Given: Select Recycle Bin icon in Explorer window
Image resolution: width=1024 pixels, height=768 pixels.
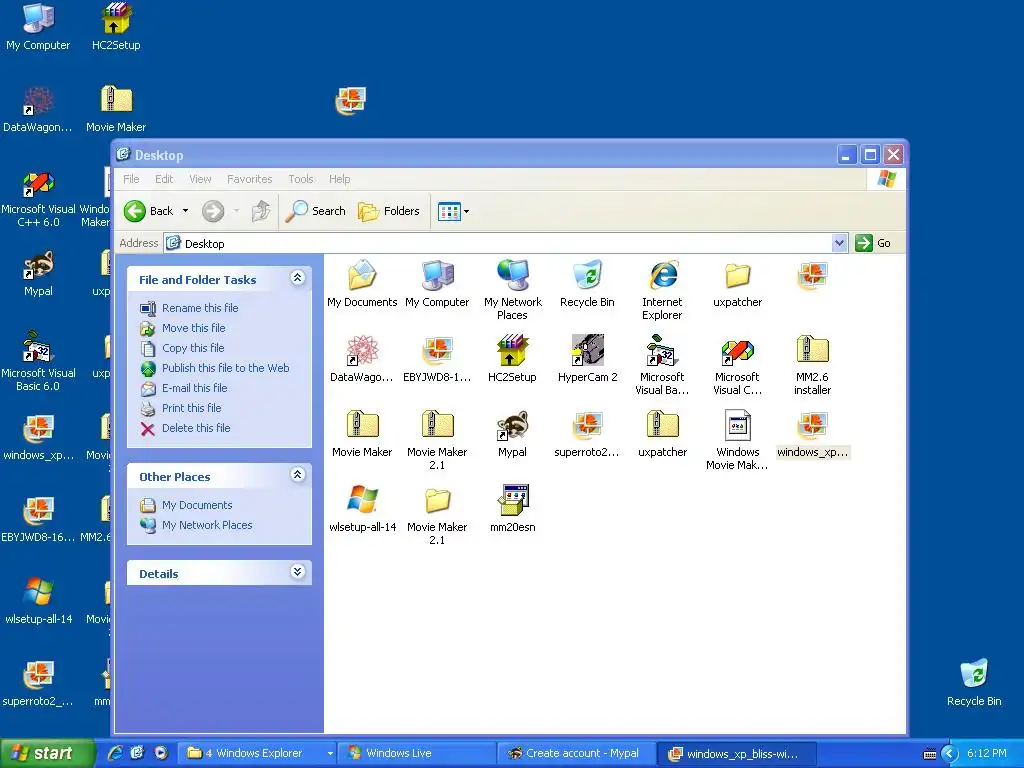Looking at the screenshot, I should 587,283.
